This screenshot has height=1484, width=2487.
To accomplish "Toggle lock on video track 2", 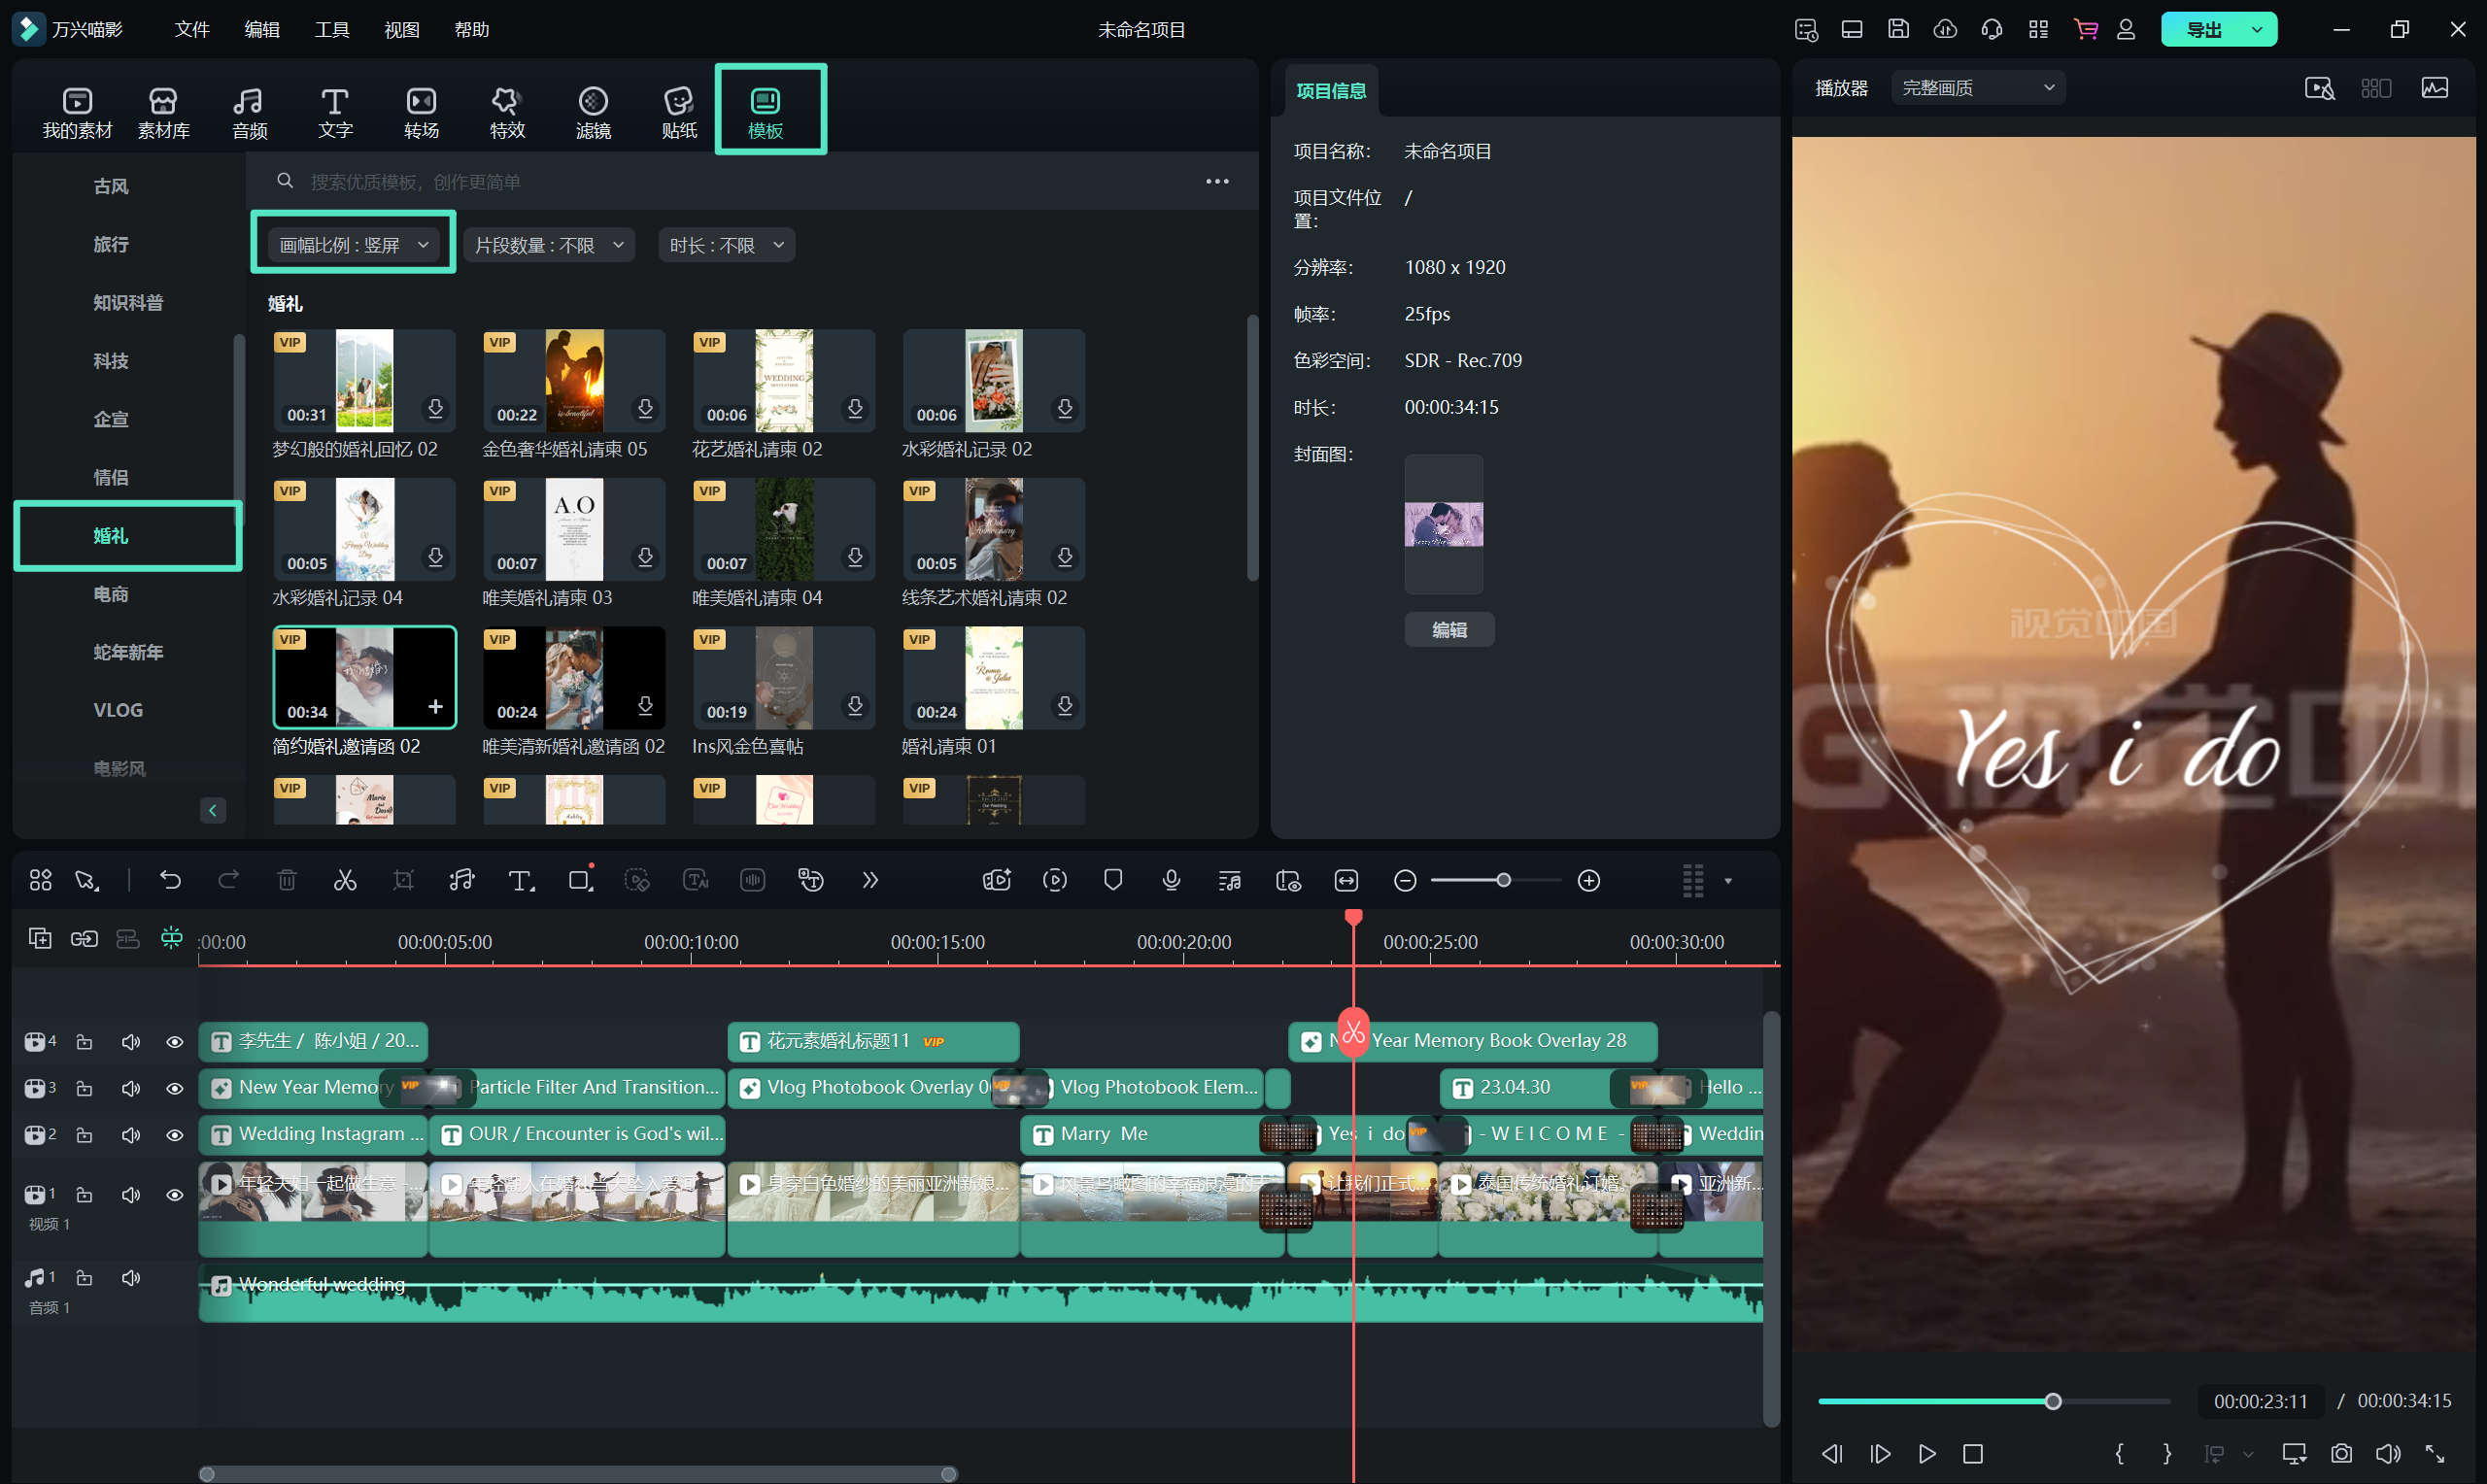I will point(85,1135).
